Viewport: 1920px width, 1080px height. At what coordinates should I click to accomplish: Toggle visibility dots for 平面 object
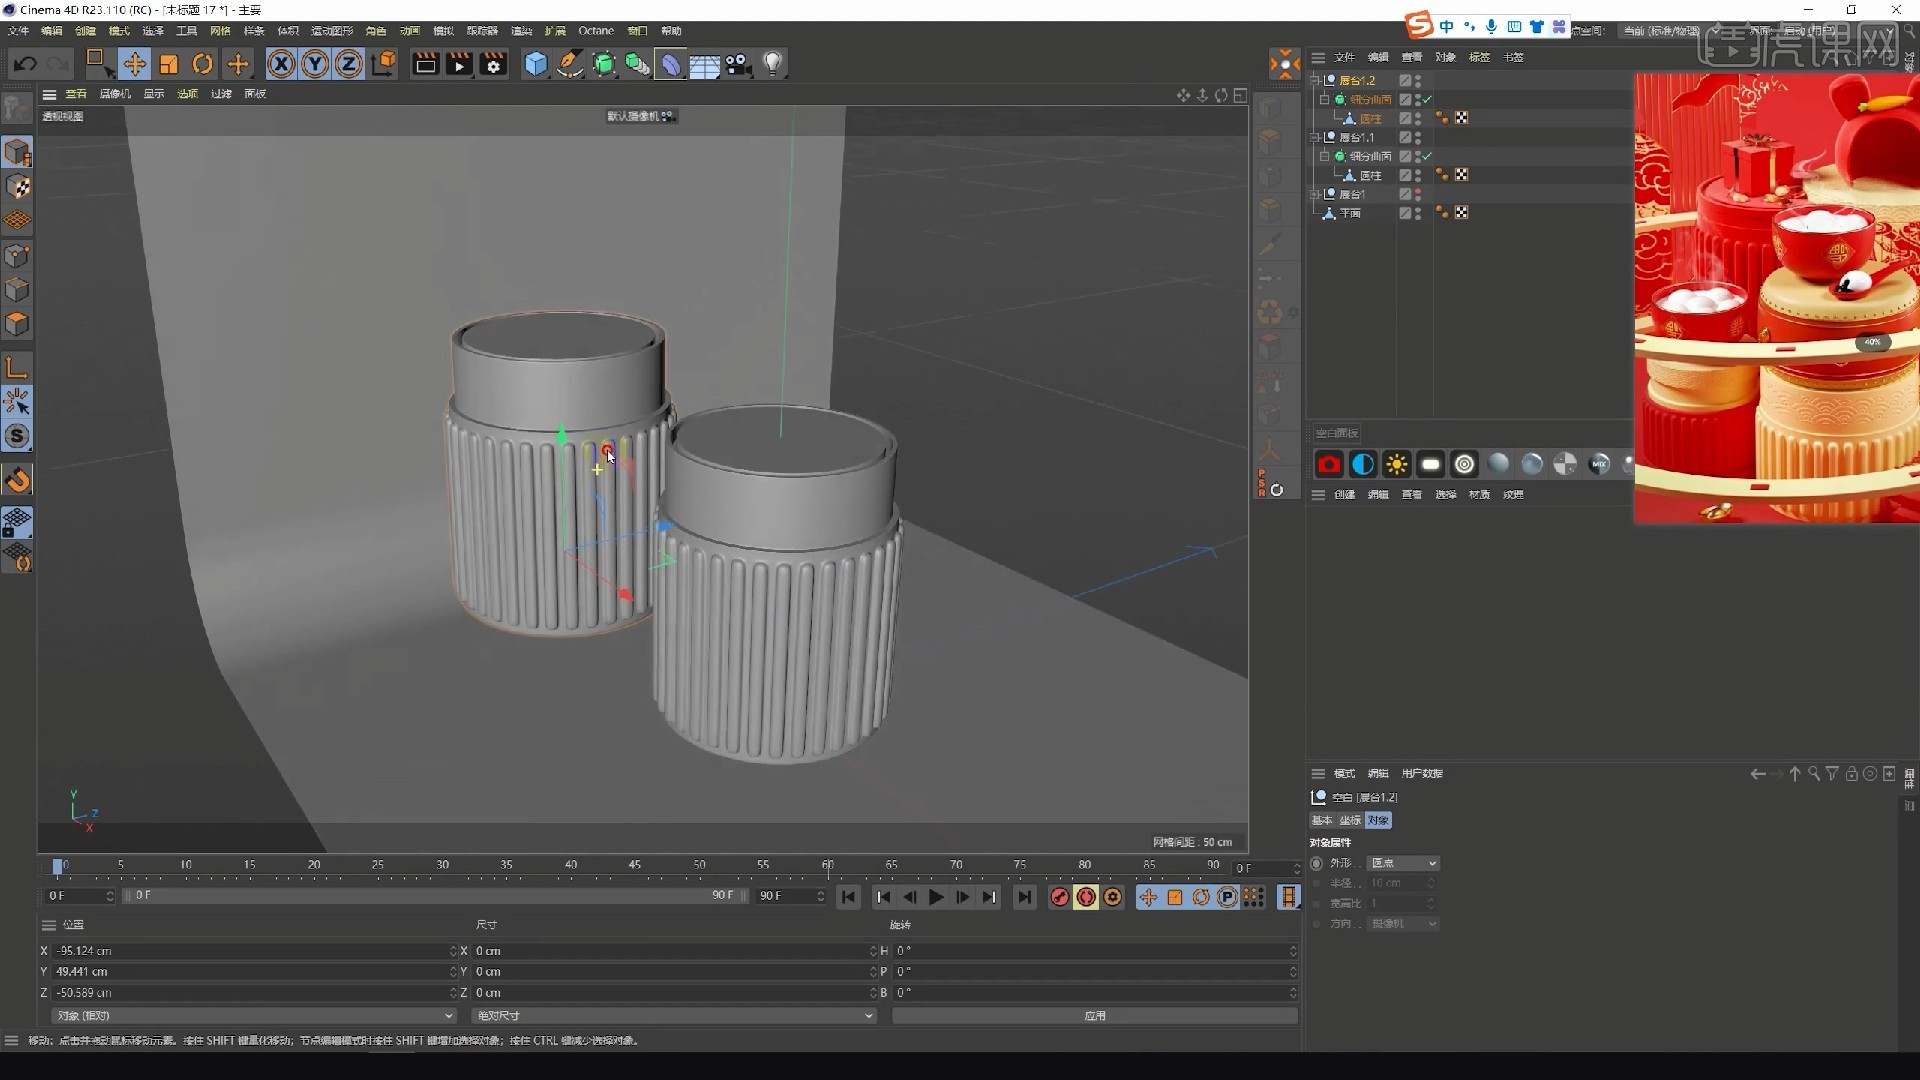point(1418,213)
